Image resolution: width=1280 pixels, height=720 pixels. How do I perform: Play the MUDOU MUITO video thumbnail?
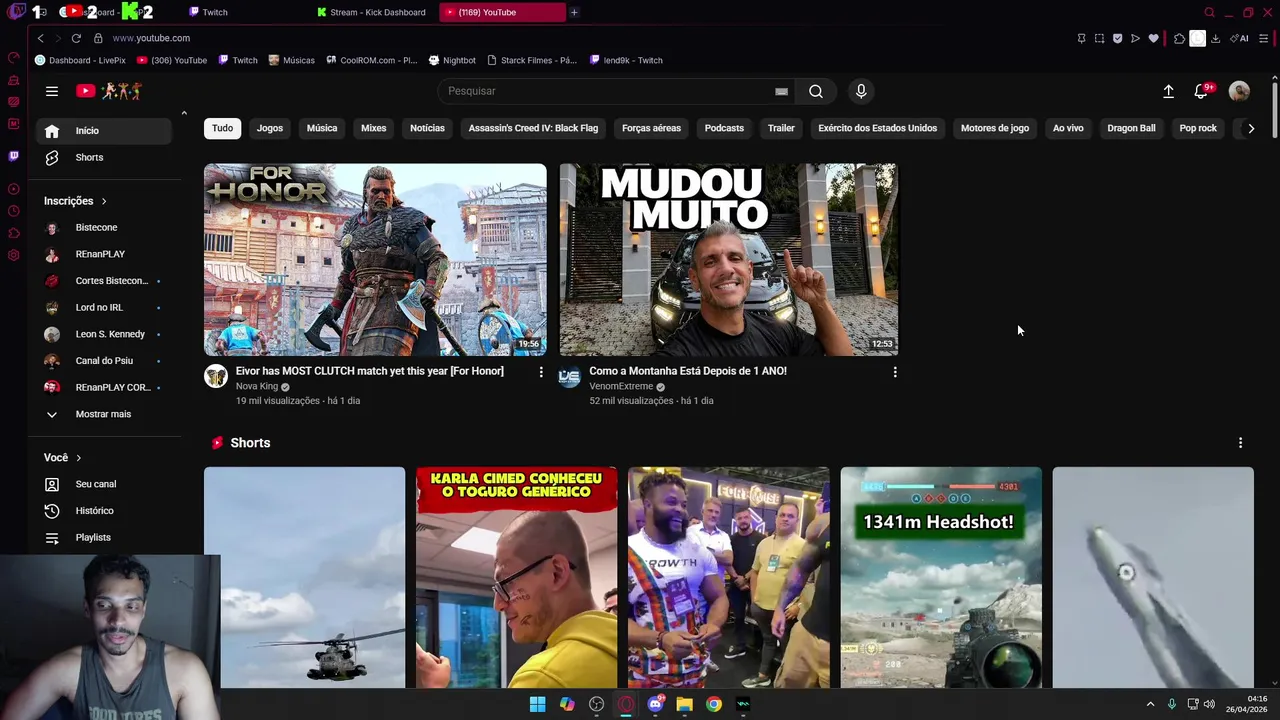tap(729, 260)
